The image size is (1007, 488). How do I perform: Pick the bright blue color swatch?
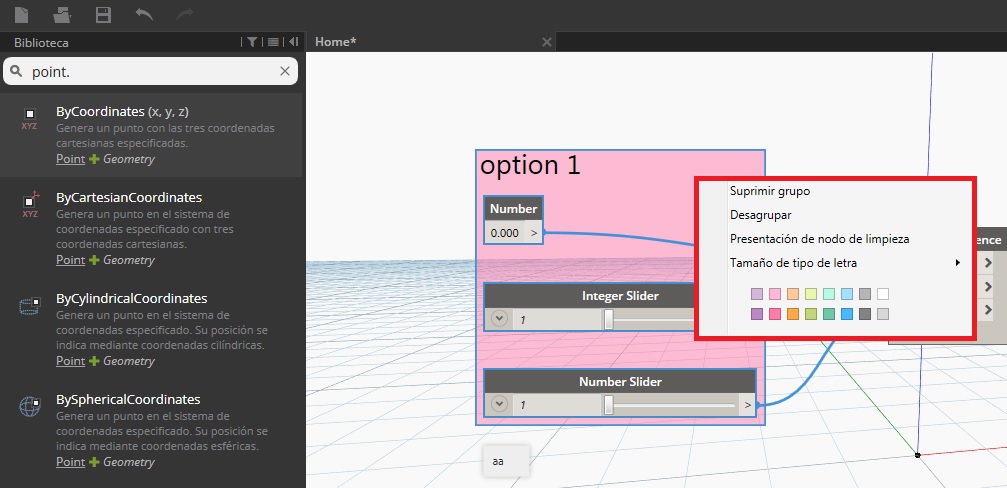tap(846, 314)
